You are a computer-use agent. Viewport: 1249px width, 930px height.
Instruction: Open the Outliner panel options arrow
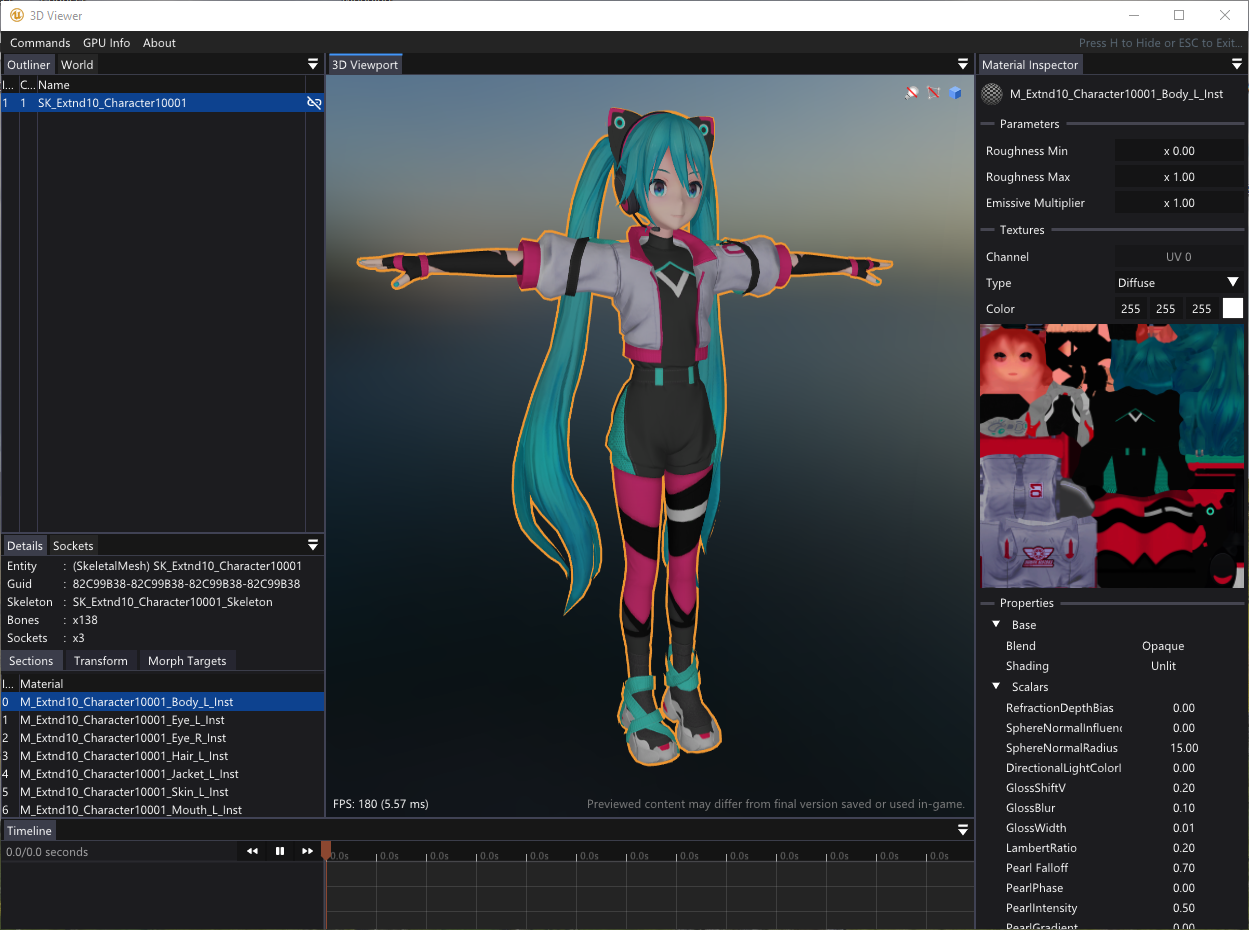pyautogui.click(x=313, y=64)
